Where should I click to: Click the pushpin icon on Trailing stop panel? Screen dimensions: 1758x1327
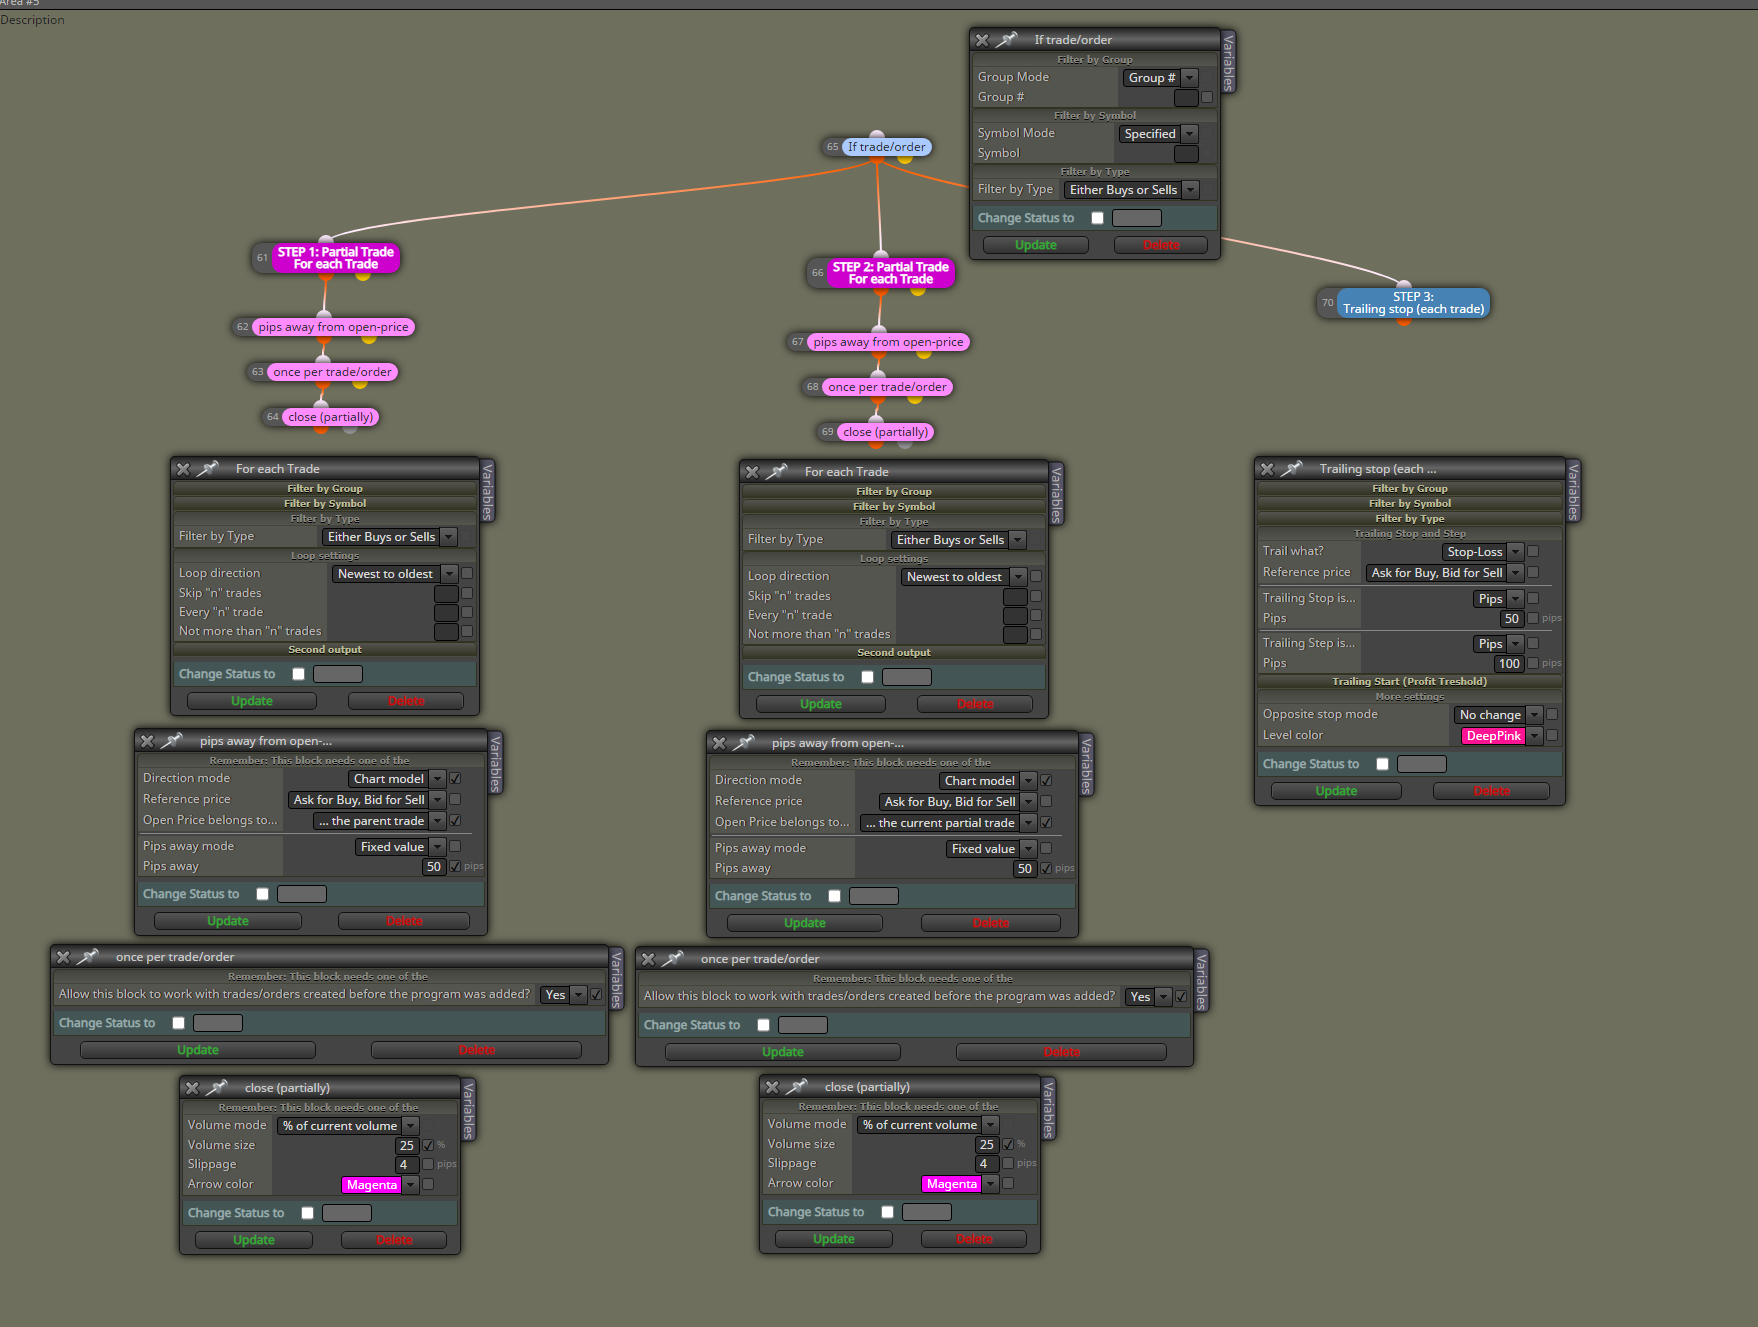[x=1292, y=468]
